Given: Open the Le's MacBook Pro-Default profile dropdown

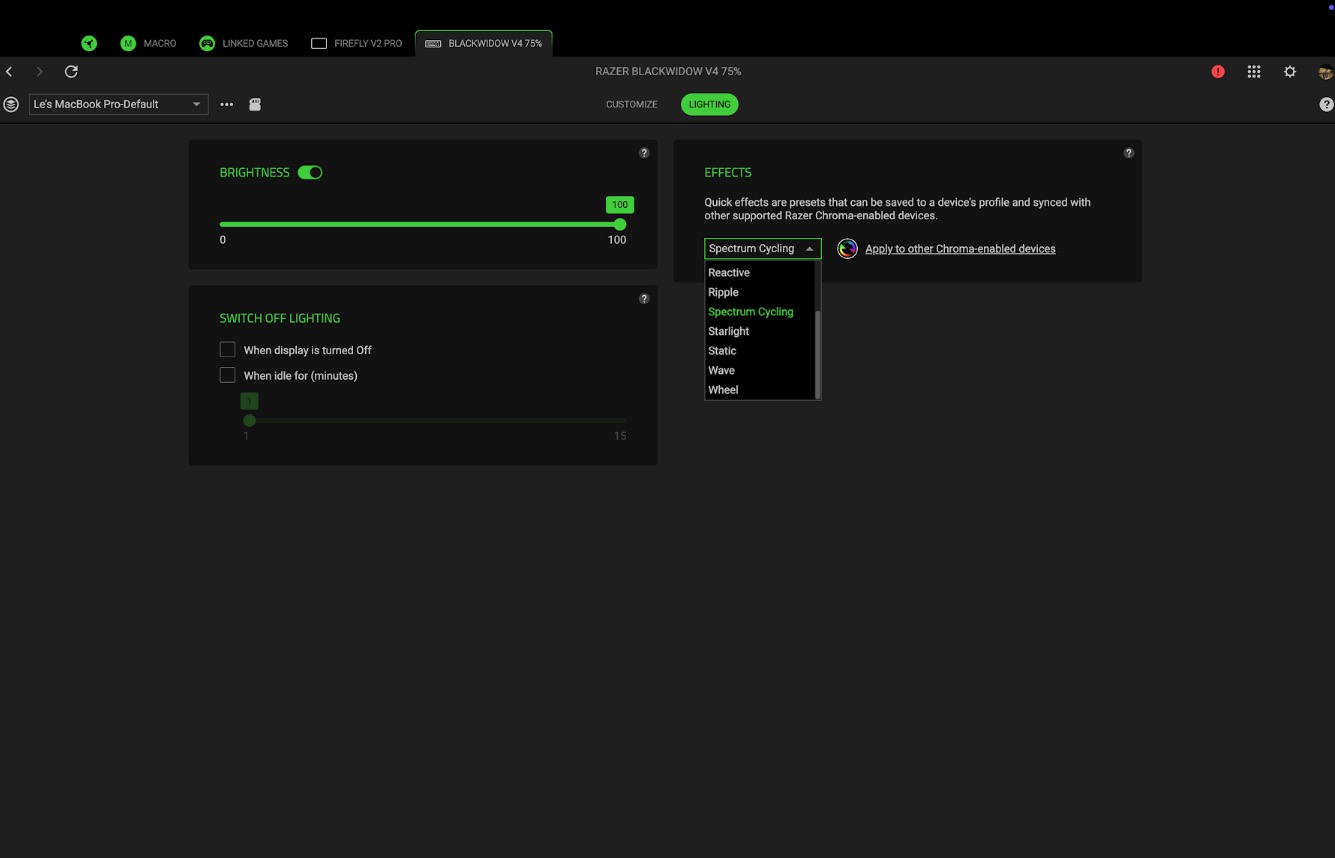Looking at the screenshot, I should pyautogui.click(x=119, y=104).
